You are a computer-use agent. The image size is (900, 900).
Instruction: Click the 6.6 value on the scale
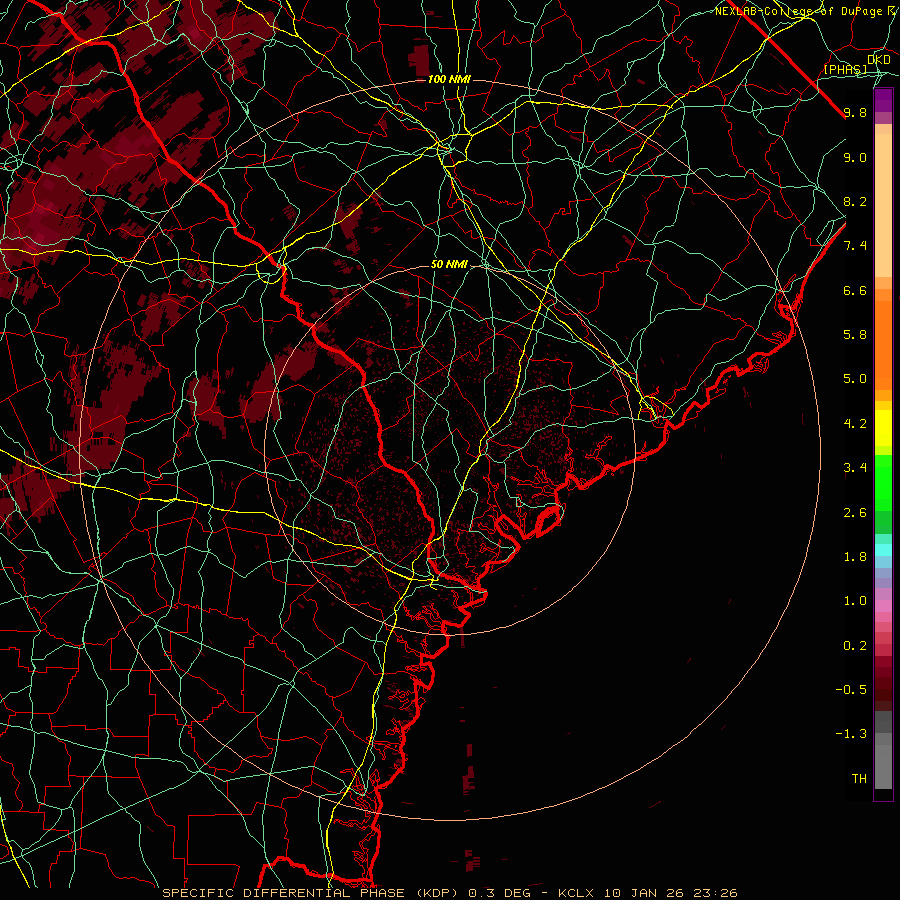click(x=855, y=290)
